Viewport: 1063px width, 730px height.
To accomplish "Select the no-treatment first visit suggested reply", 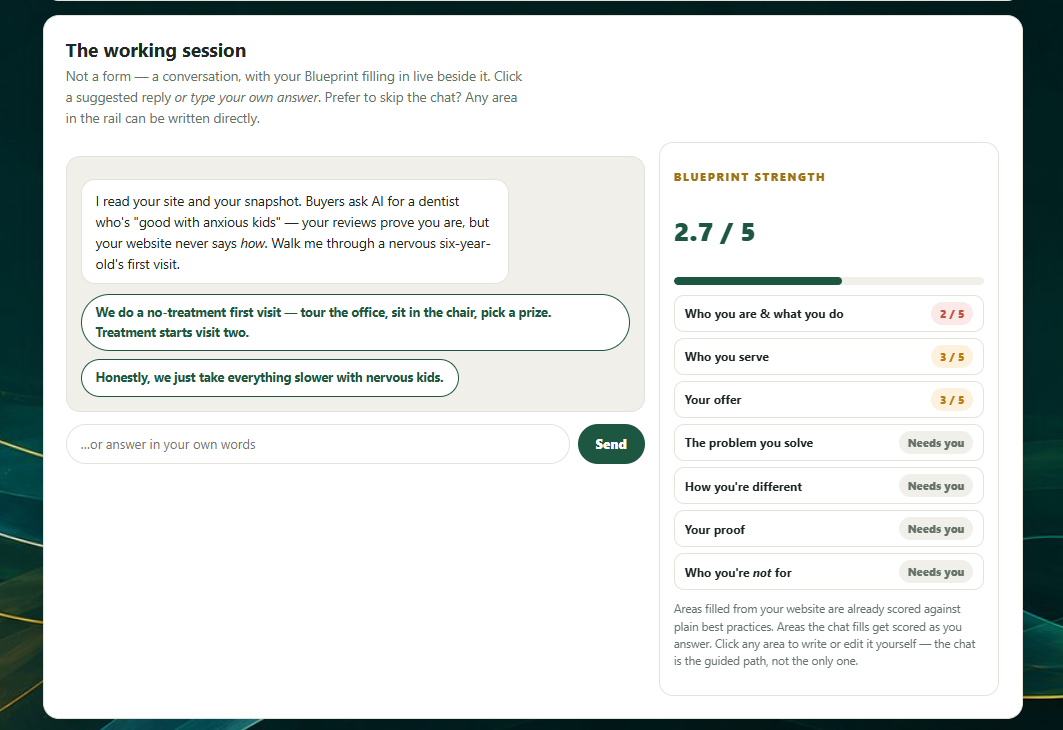I will click(x=355, y=323).
